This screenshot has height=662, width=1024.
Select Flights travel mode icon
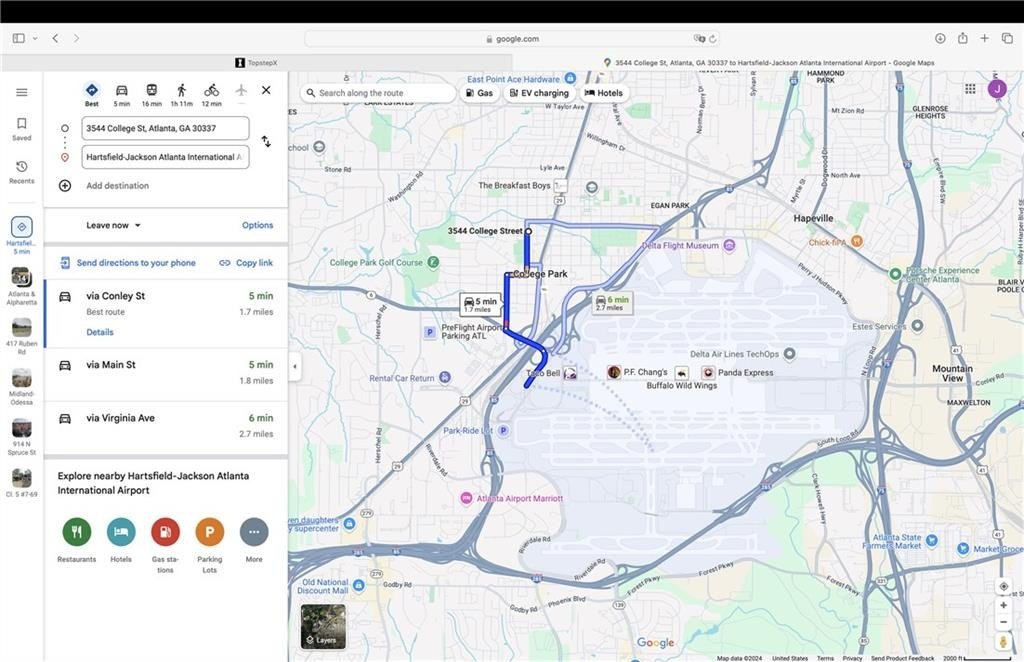click(241, 91)
